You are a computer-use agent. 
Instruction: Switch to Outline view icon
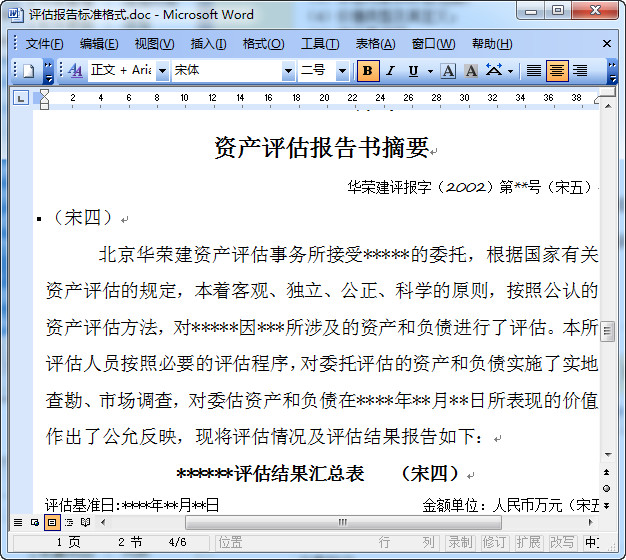[x=69, y=522]
